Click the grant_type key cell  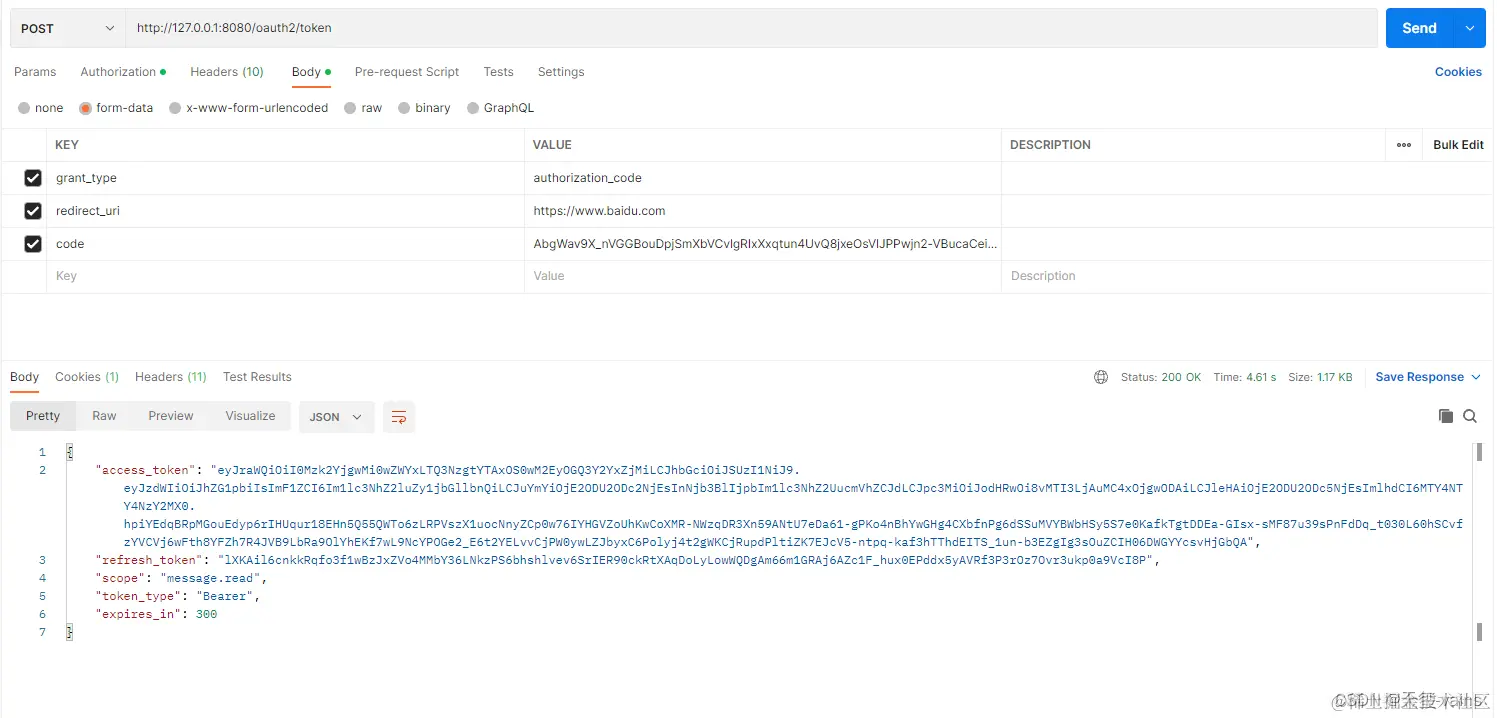click(x=285, y=178)
